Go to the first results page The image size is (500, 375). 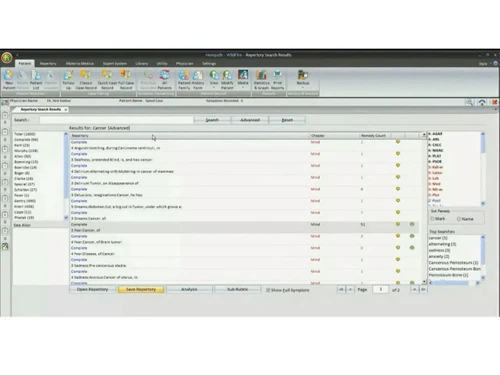(x=341, y=290)
